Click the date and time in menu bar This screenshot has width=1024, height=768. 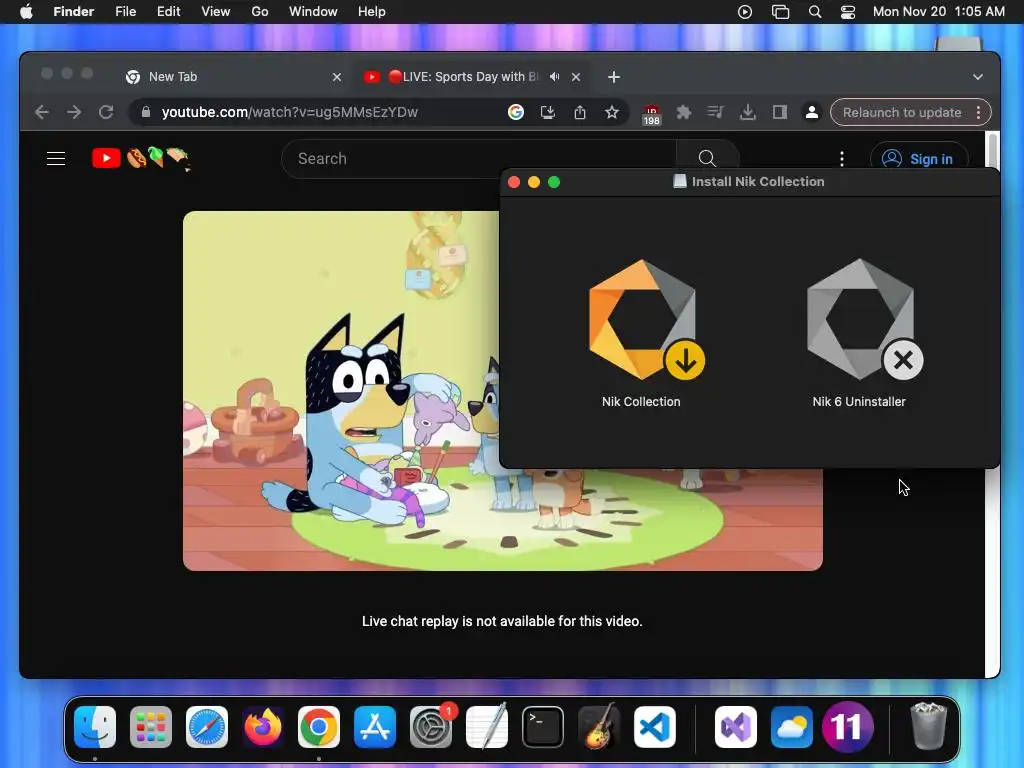938,12
